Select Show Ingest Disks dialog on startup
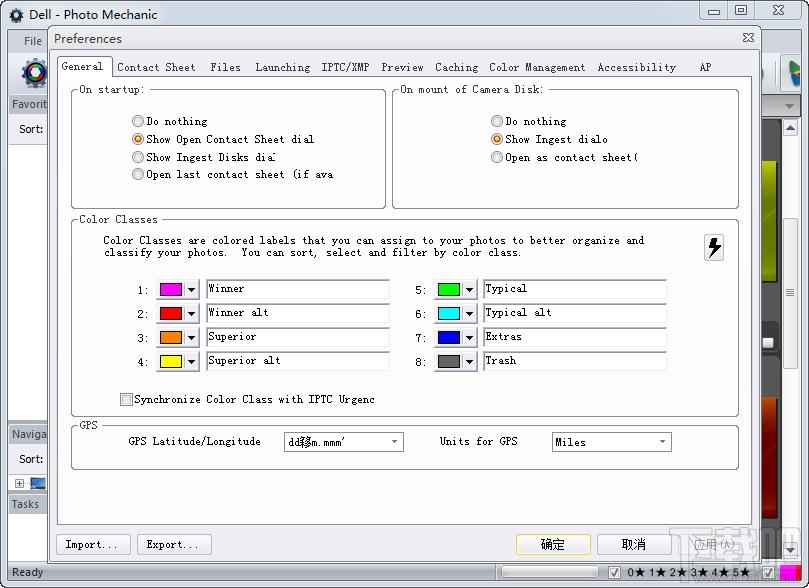Screen dimensions: 809x588 point(137,157)
